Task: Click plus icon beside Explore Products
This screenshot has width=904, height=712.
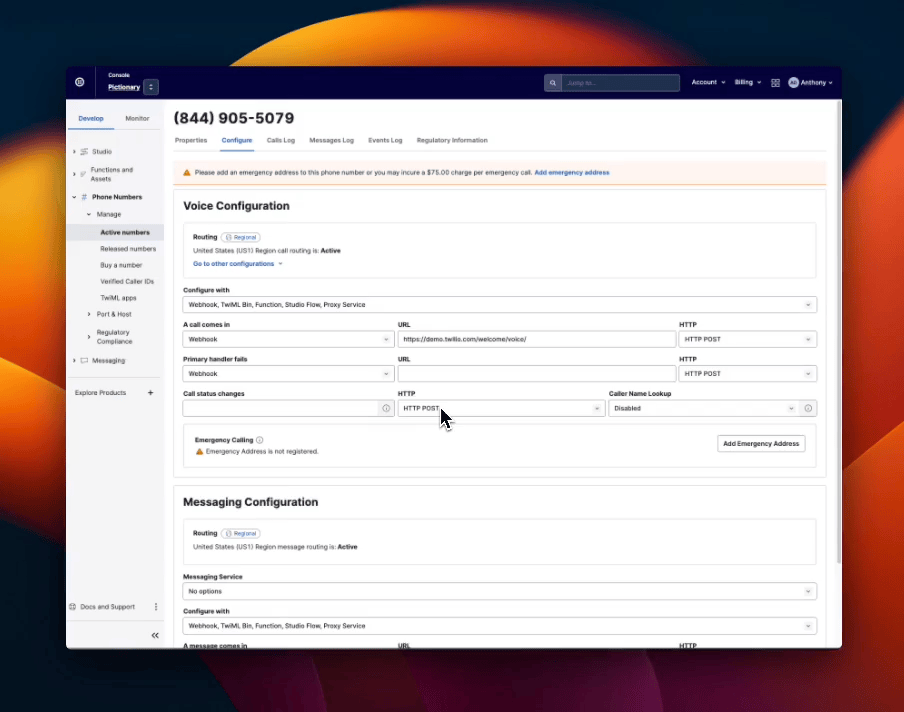Action: [151, 393]
